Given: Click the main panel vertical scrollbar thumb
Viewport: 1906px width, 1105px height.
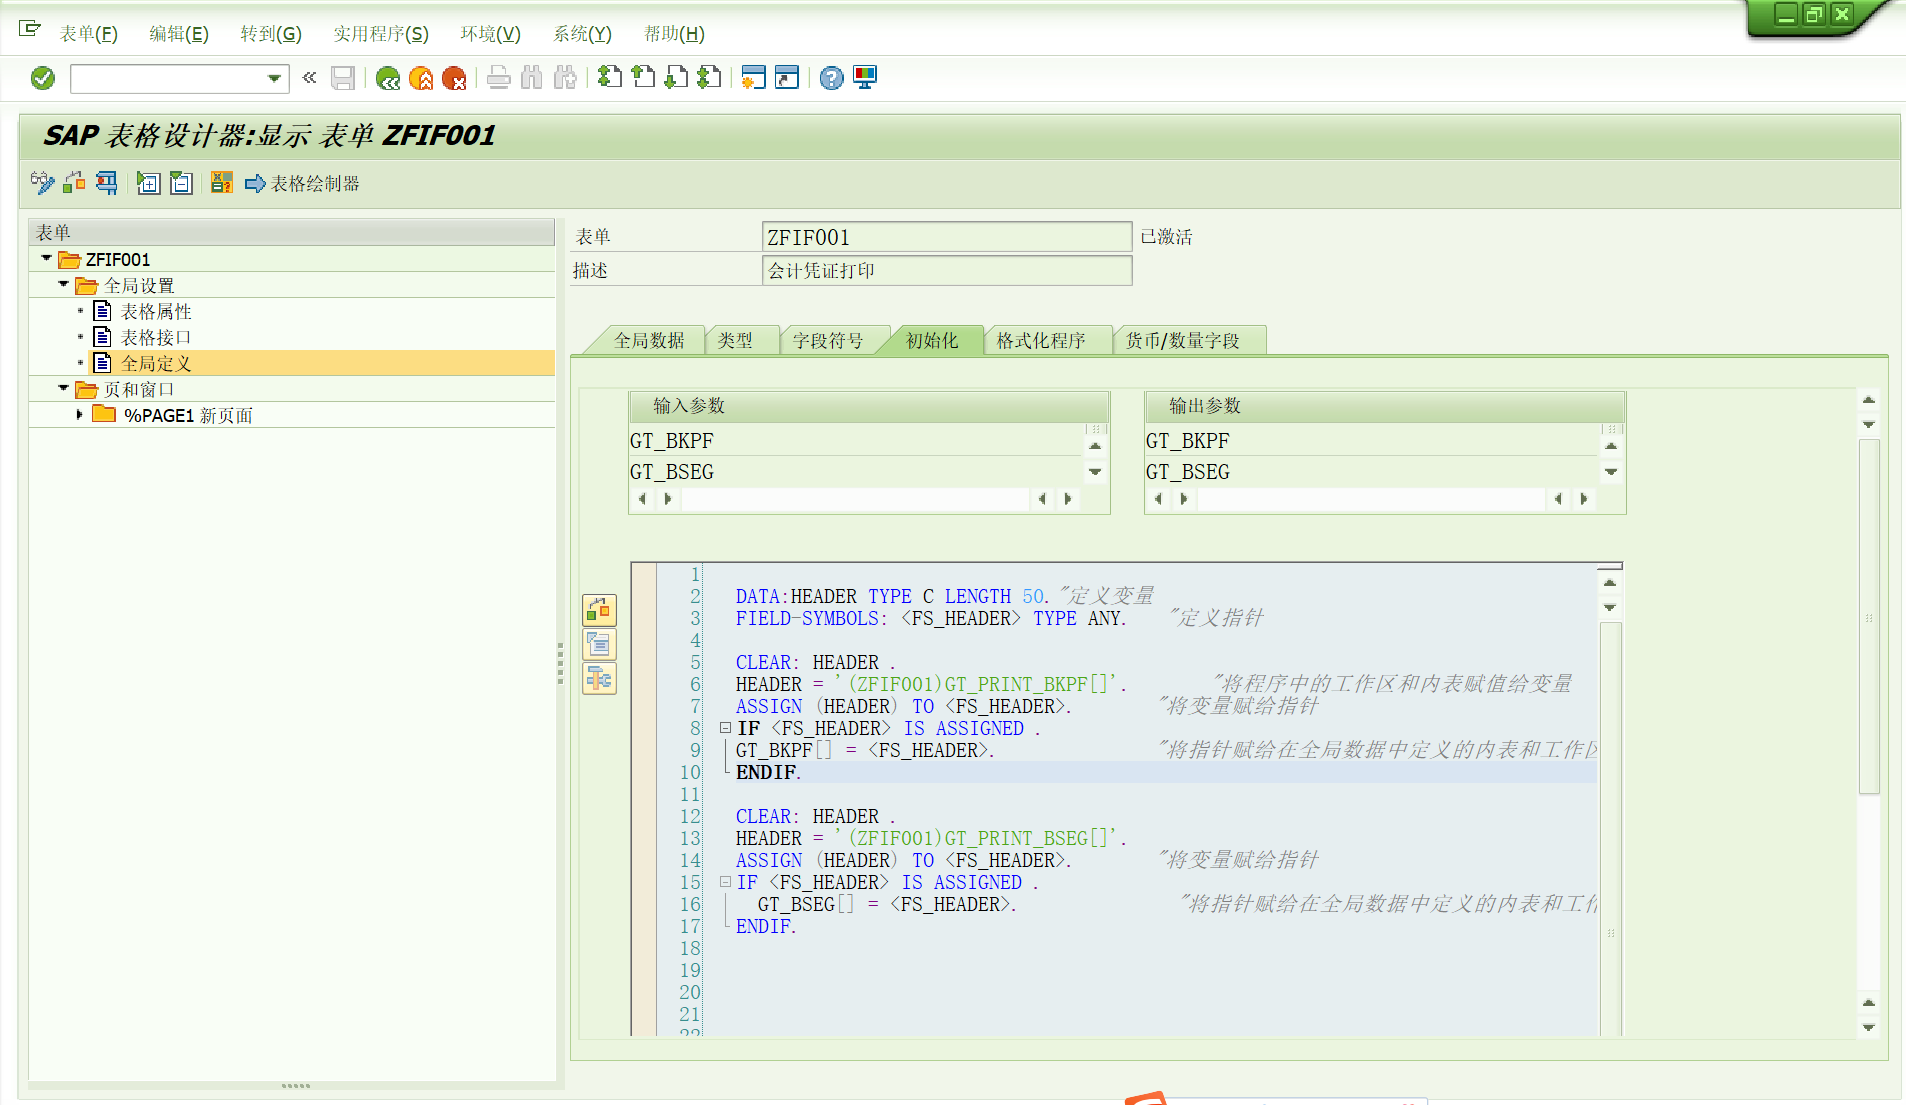Looking at the screenshot, I should pyautogui.click(x=1869, y=617).
